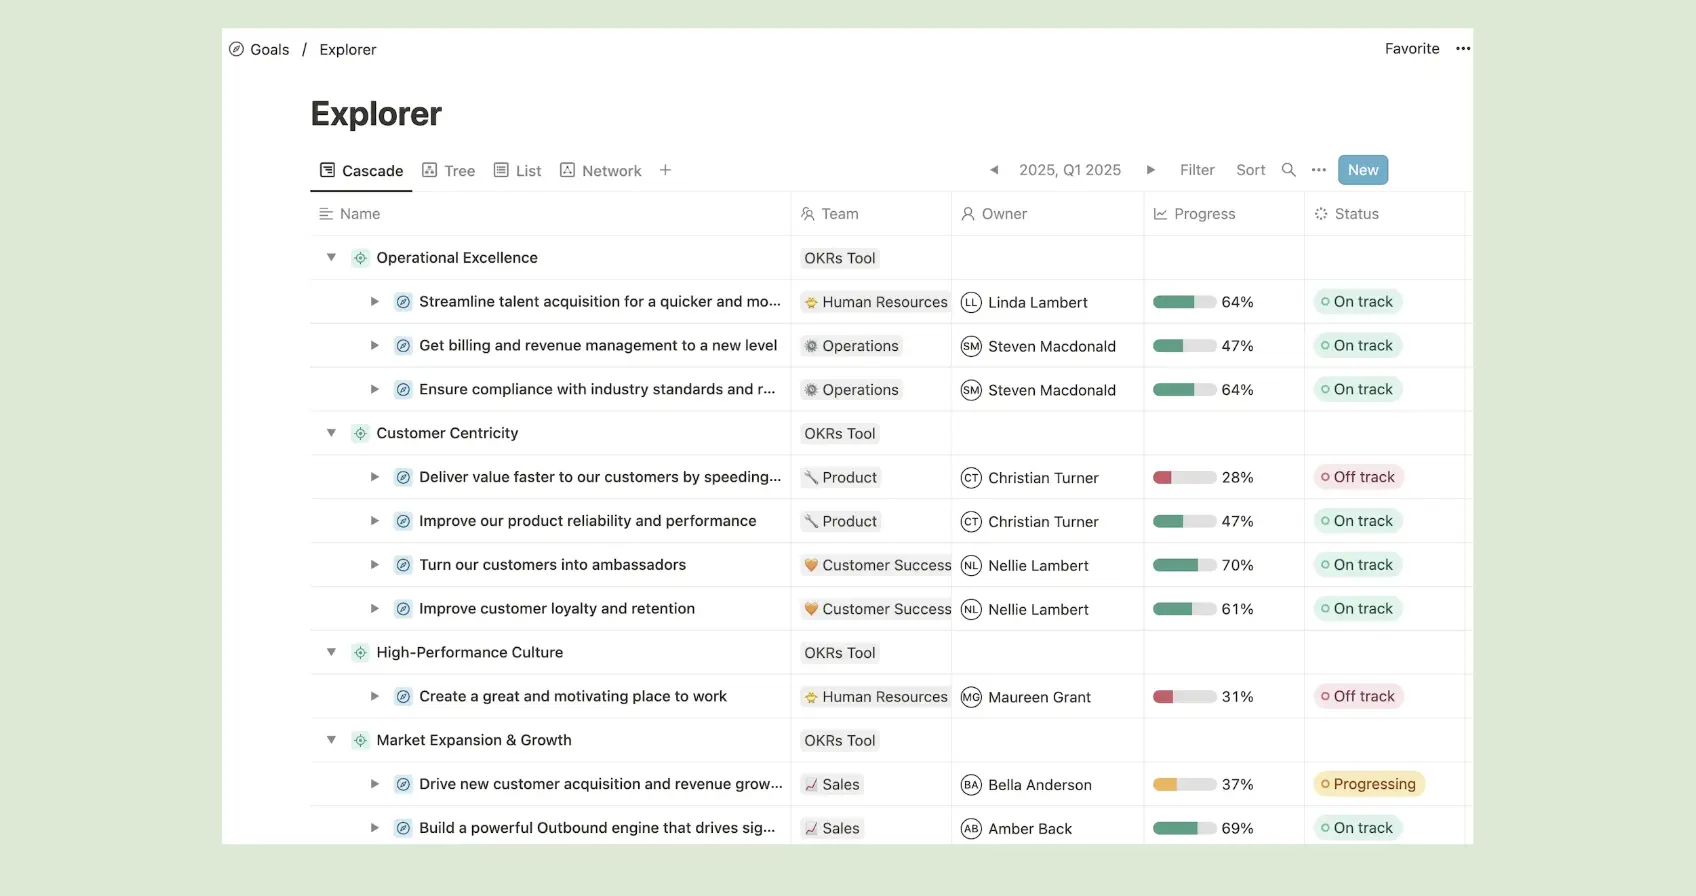Open the Goals breadcrumb link
The image size is (1696, 896).
[x=259, y=49]
